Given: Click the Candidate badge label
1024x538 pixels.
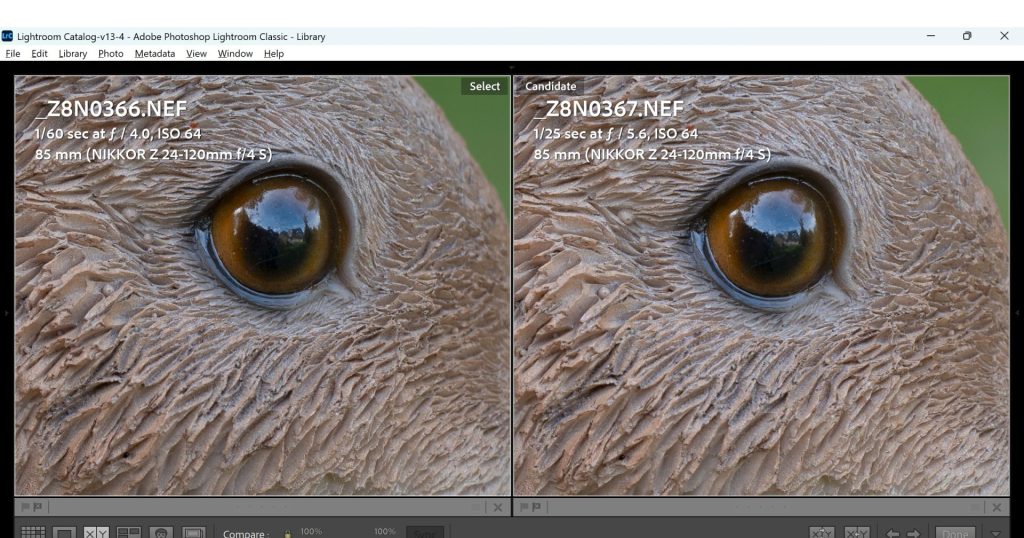Looking at the screenshot, I should tap(551, 86).
